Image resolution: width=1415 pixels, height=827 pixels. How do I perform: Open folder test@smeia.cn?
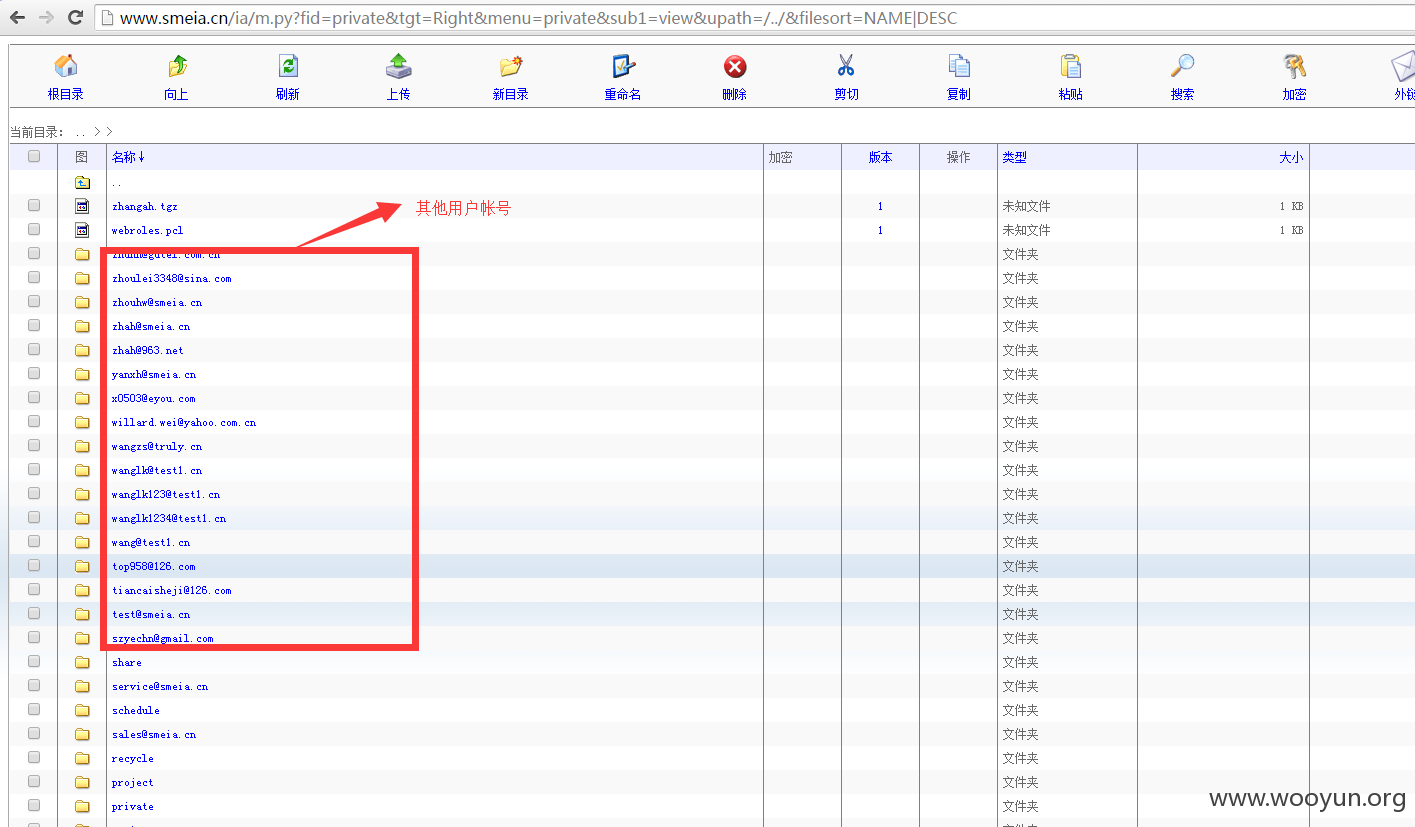coord(151,614)
